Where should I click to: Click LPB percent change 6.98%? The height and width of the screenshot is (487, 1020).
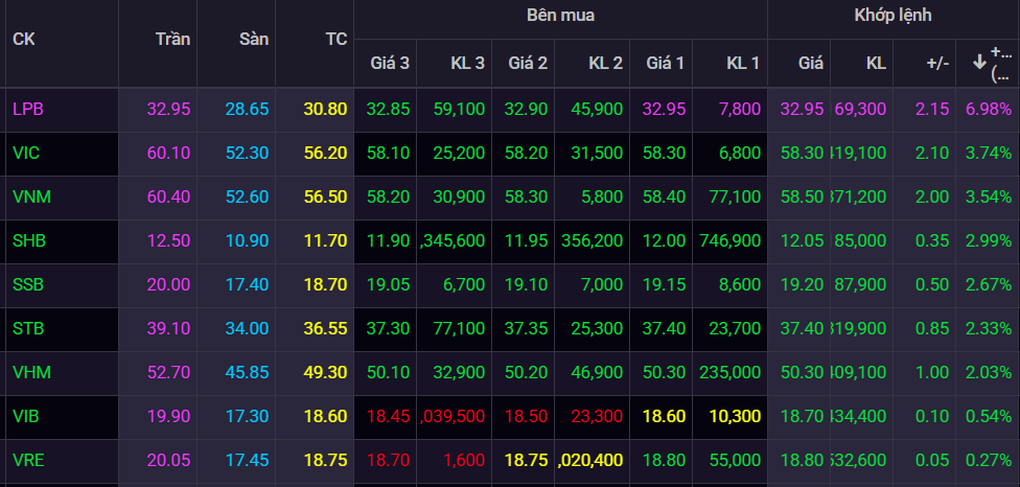(x=989, y=109)
